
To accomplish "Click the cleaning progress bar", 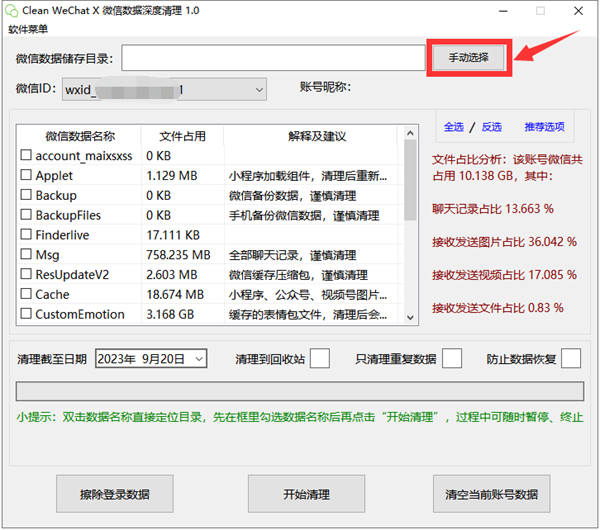I will click(300, 391).
